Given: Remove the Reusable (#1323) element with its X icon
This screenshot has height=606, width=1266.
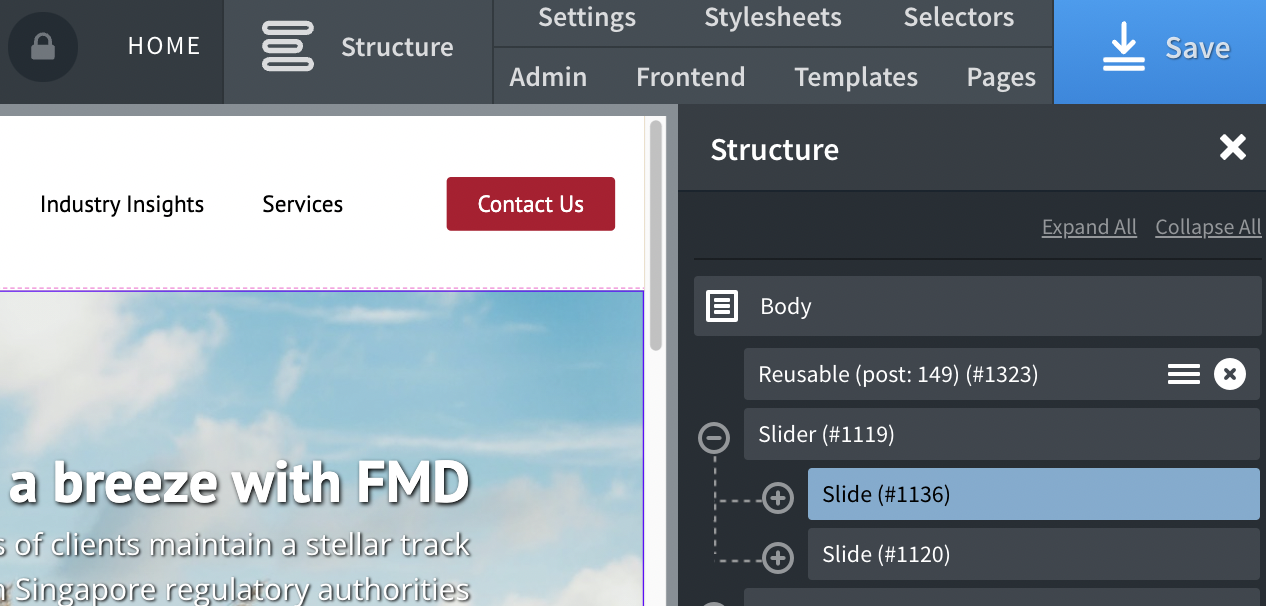Looking at the screenshot, I should click(x=1230, y=374).
